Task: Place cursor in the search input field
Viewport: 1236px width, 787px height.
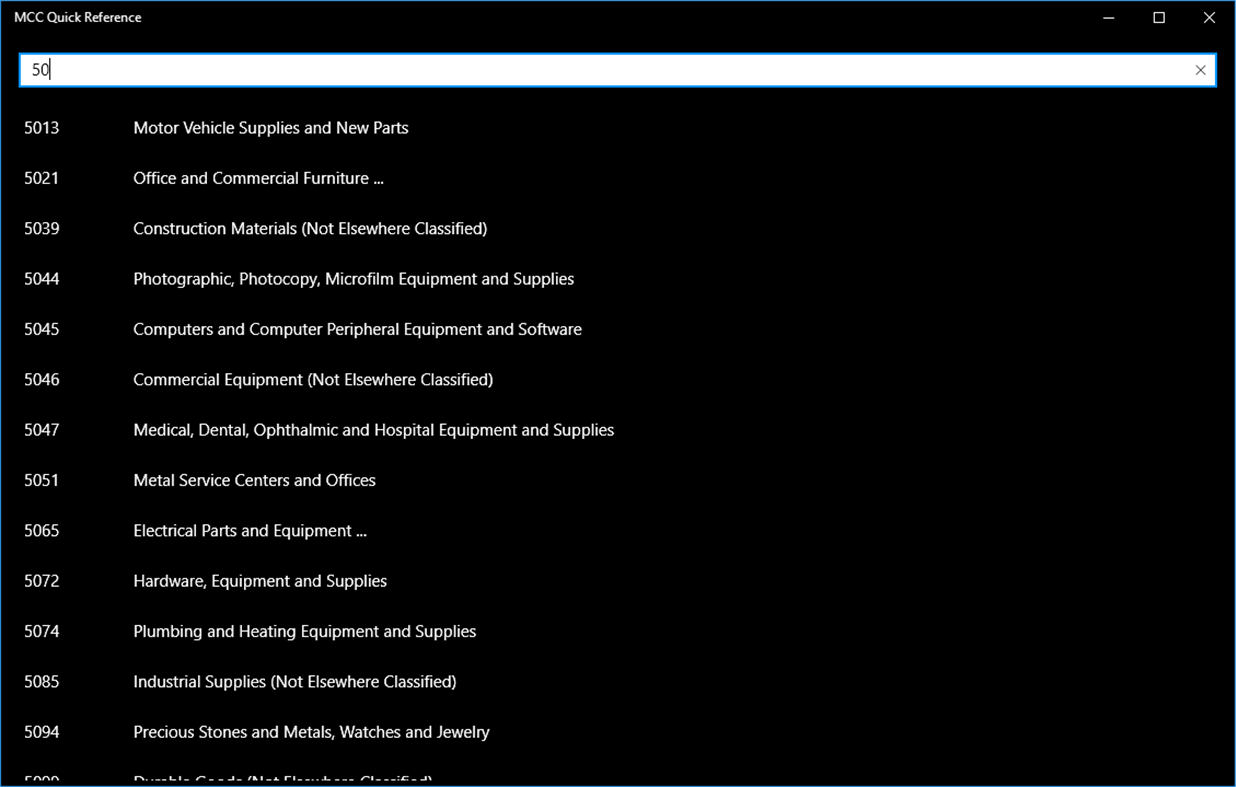Action: pyautogui.click(x=600, y=70)
